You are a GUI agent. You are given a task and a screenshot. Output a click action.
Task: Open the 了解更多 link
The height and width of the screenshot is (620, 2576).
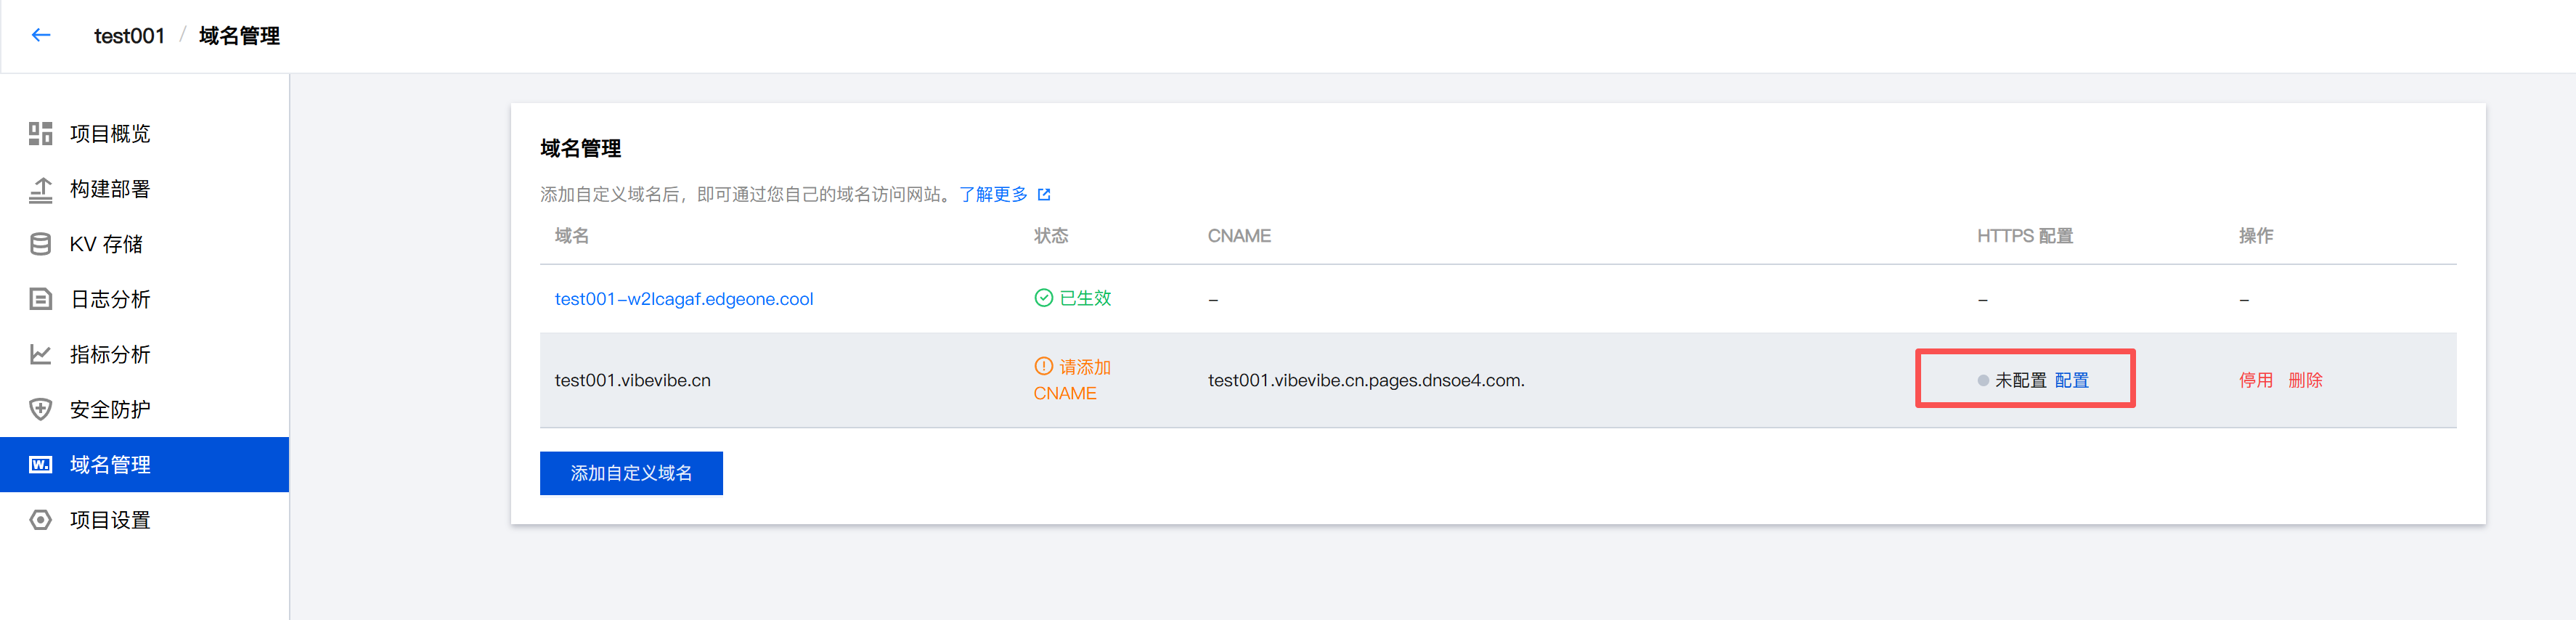click(993, 195)
